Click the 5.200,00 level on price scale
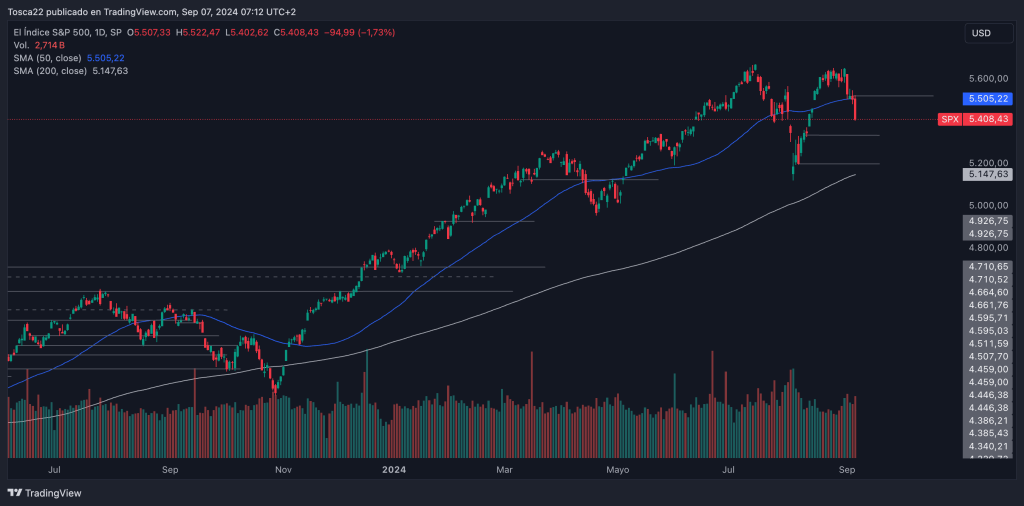1024x506 pixels. pyautogui.click(x=986, y=163)
